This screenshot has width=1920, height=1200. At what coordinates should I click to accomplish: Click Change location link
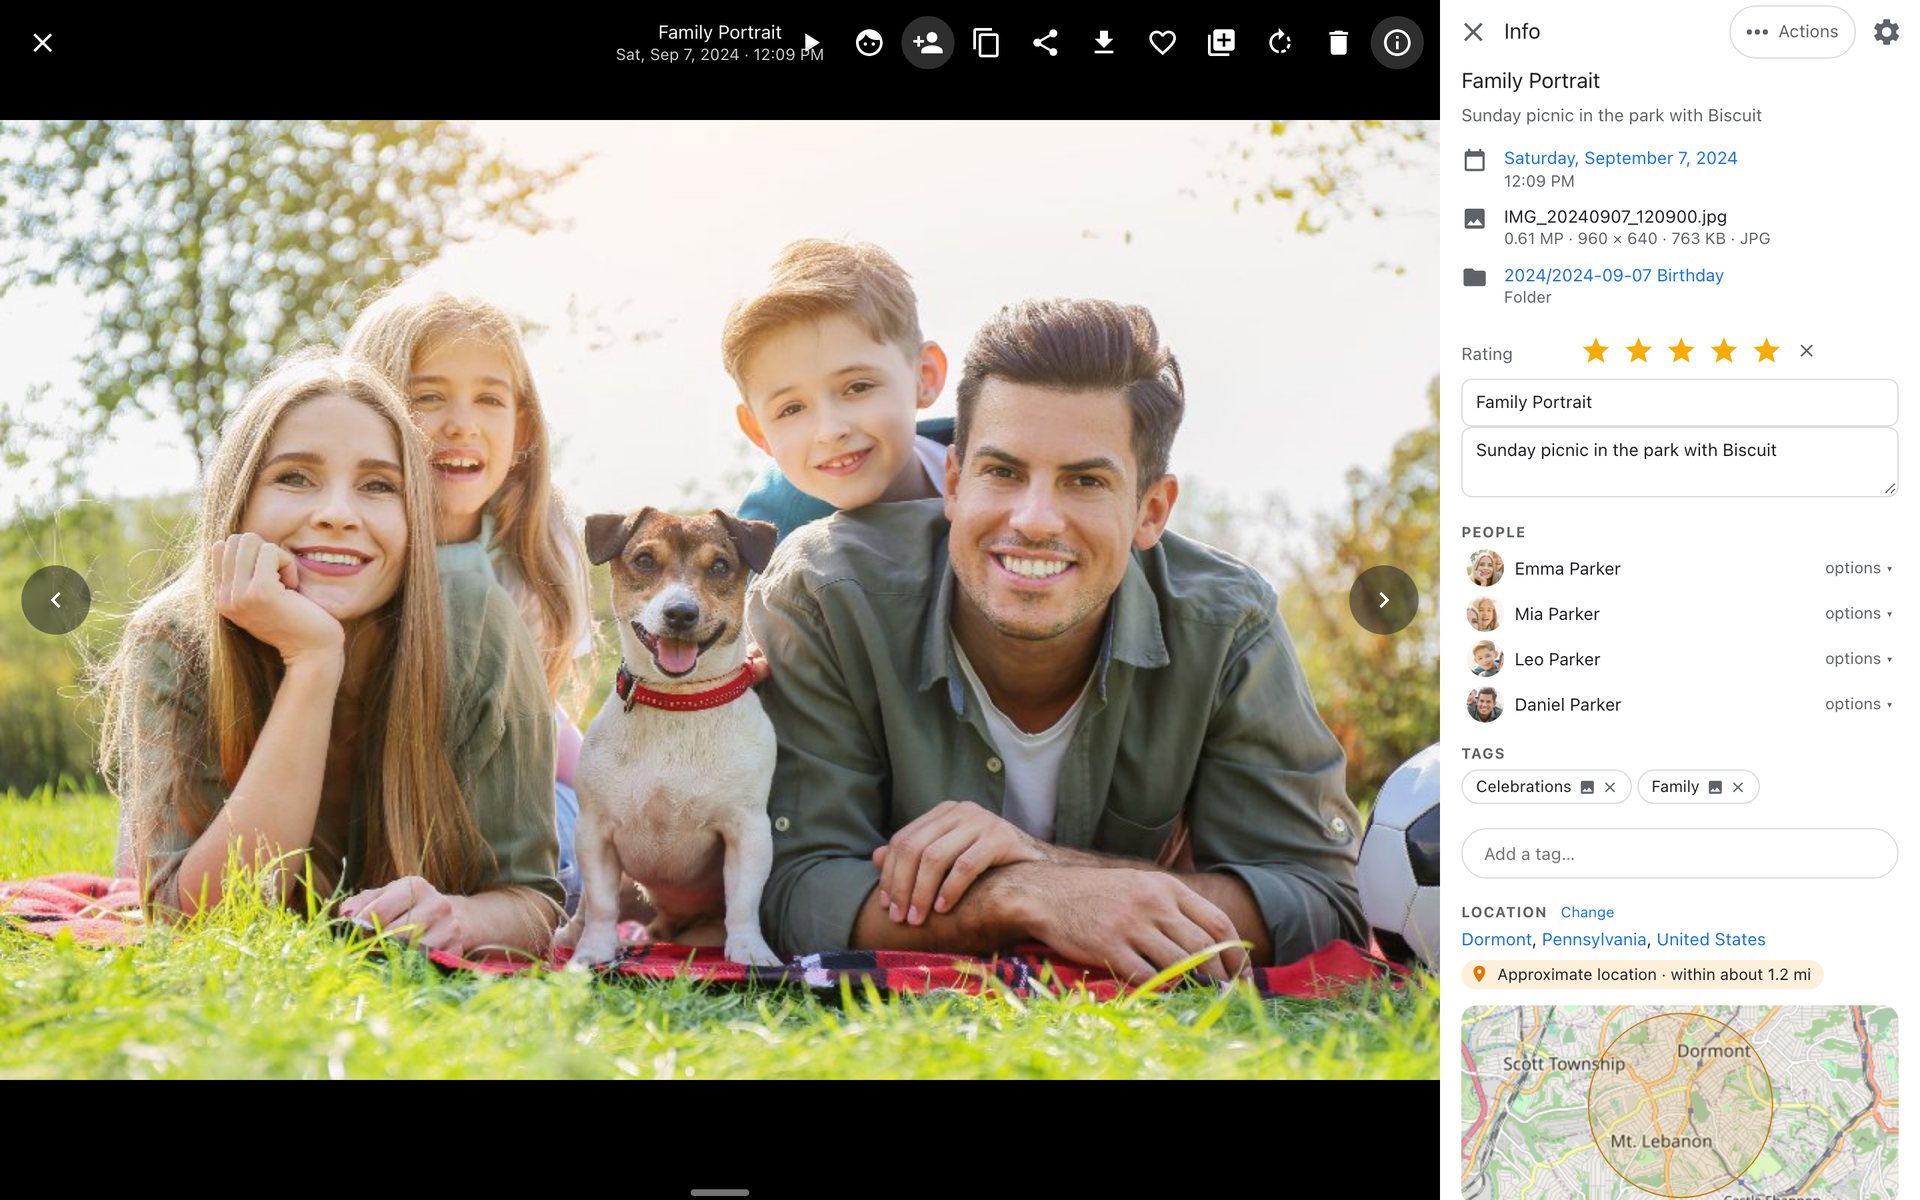point(1587,912)
